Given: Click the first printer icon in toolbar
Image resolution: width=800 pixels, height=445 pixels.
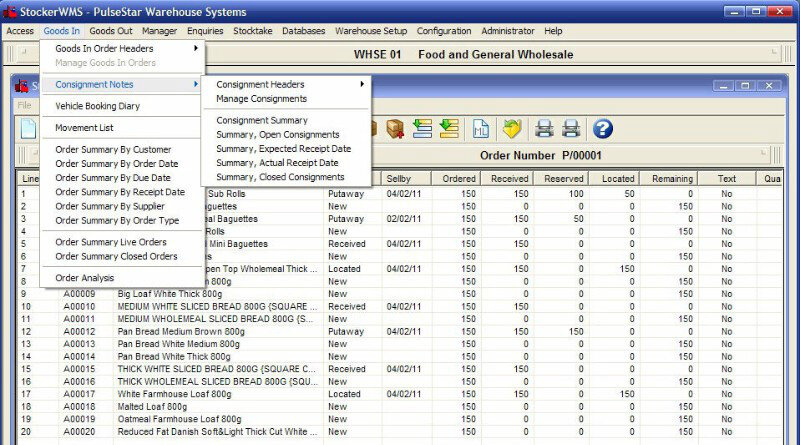Looking at the screenshot, I should [x=544, y=128].
